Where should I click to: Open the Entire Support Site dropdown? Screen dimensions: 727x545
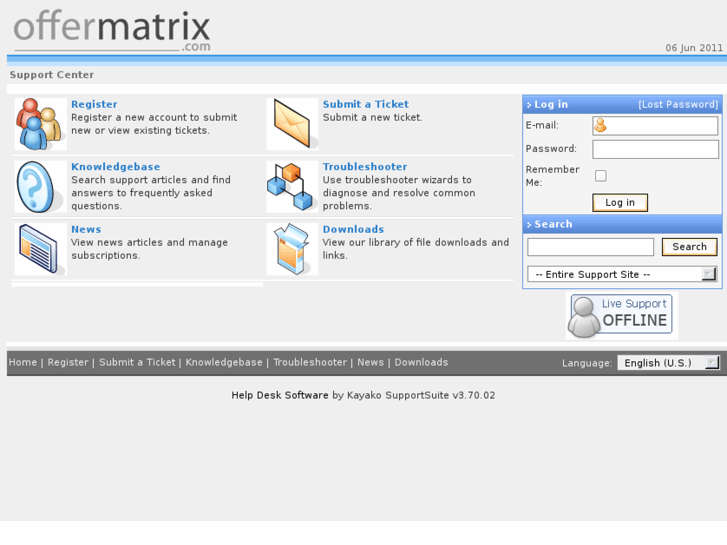click(622, 274)
